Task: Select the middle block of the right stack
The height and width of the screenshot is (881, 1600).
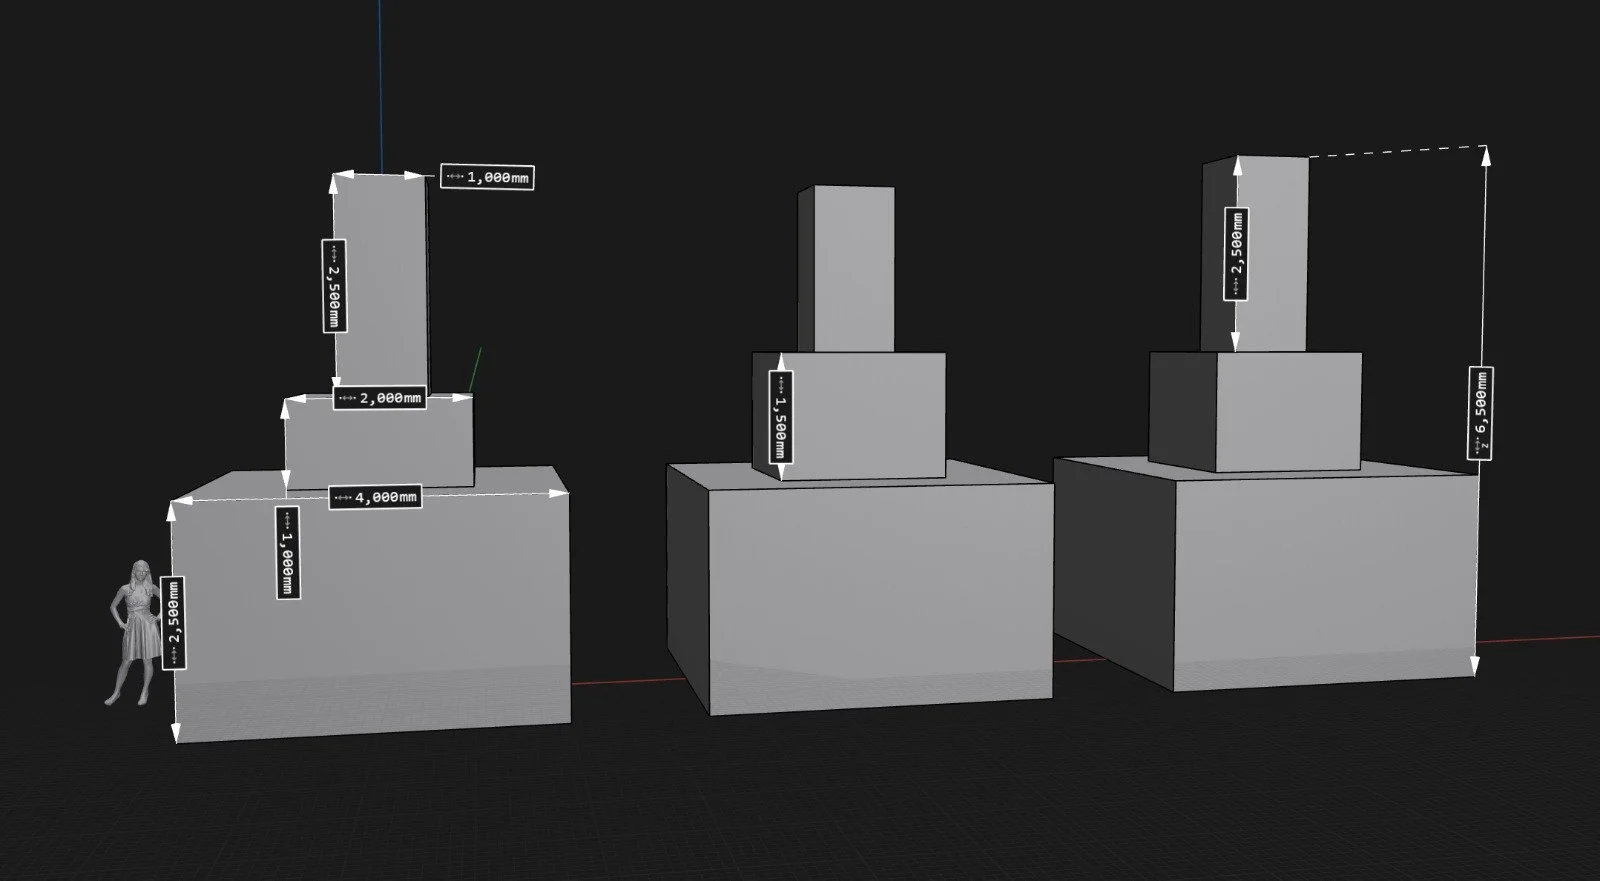Action: (1255, 411)
